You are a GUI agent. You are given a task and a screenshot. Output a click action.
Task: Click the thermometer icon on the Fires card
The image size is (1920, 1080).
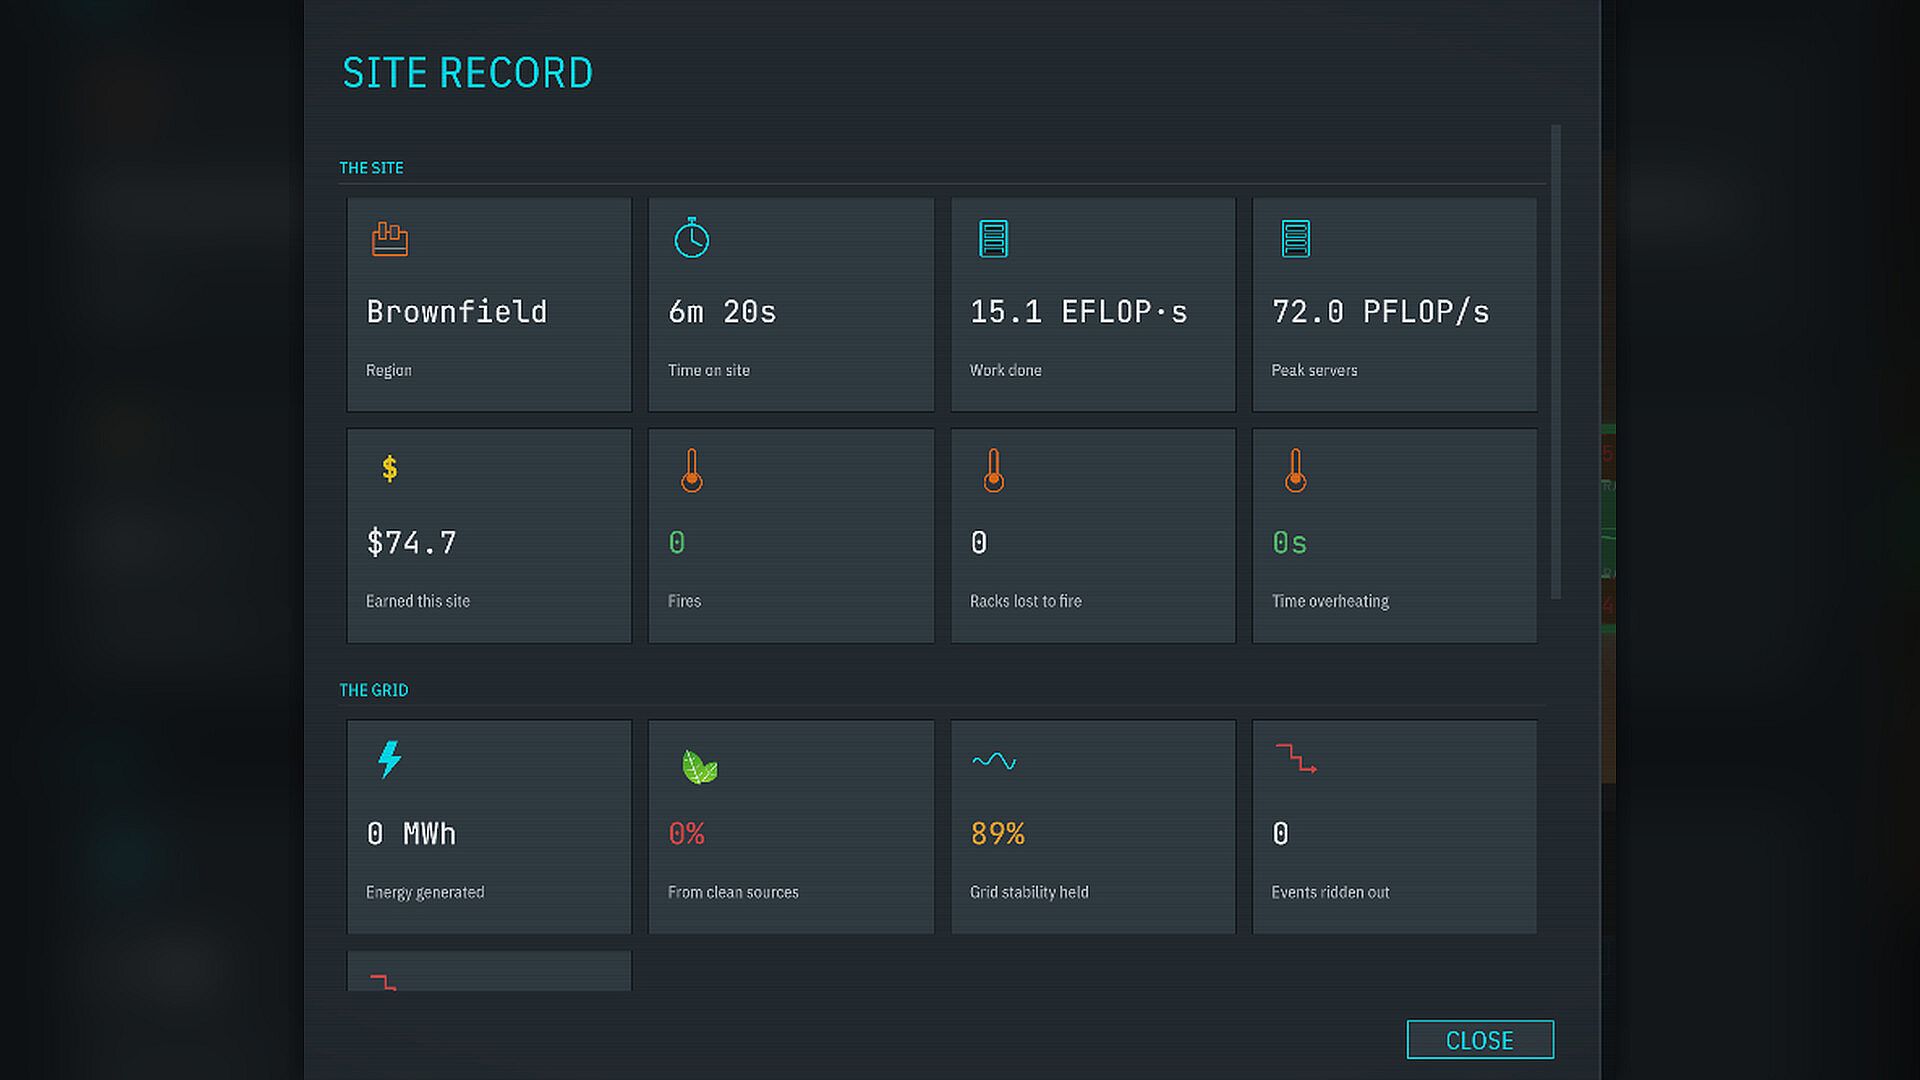pos(691,470)
